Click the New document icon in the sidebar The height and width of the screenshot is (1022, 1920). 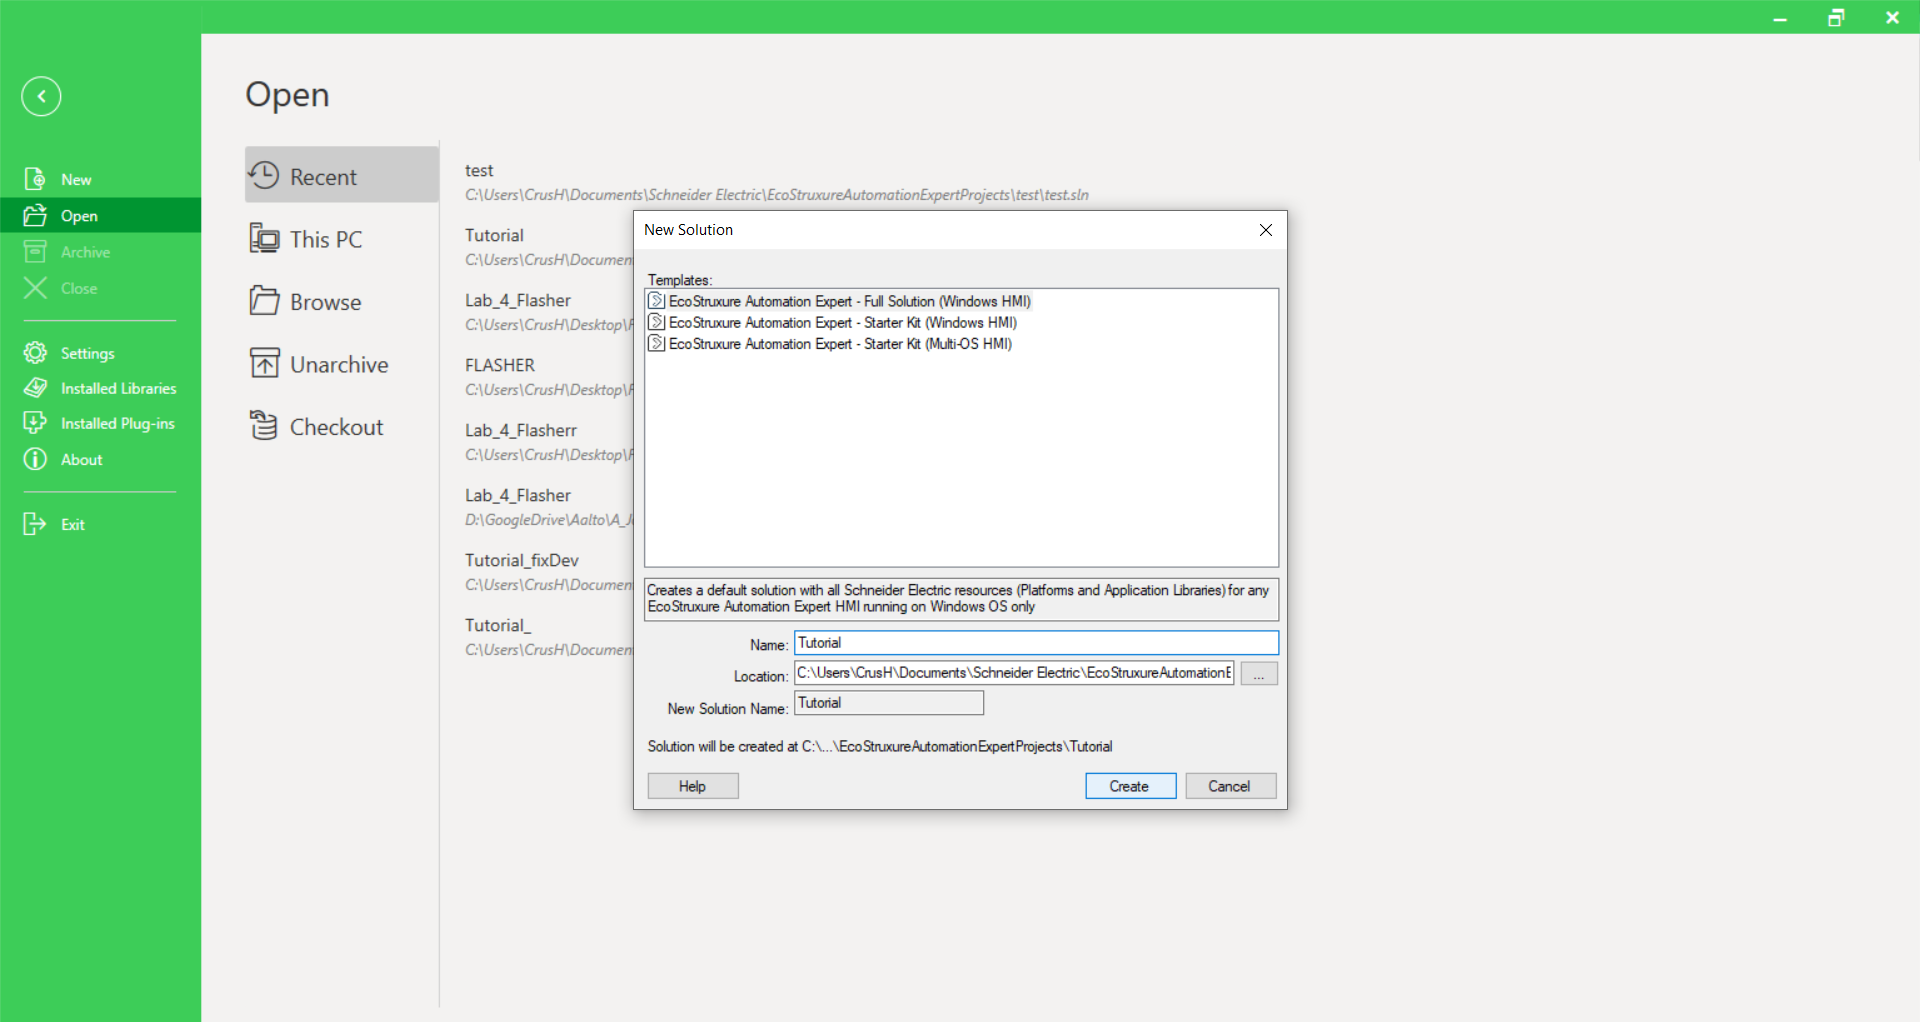[x=35, y=179]
